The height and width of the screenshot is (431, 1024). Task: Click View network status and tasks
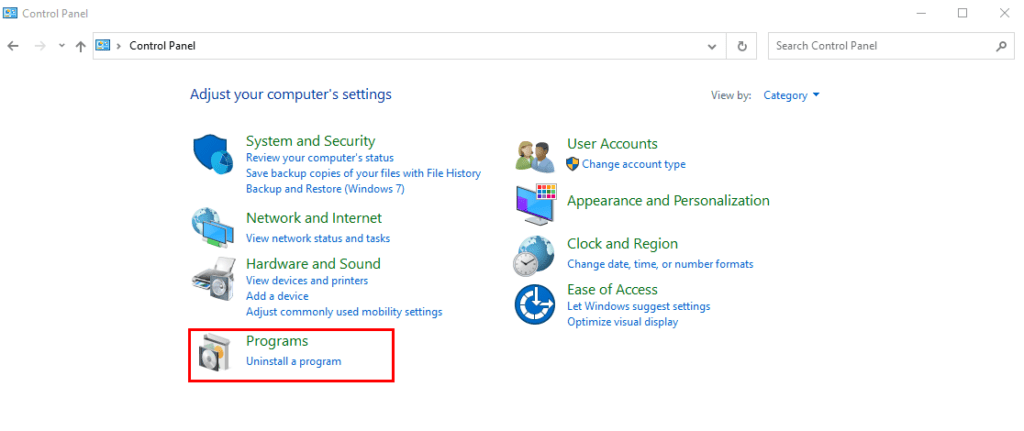coord(318,238)
